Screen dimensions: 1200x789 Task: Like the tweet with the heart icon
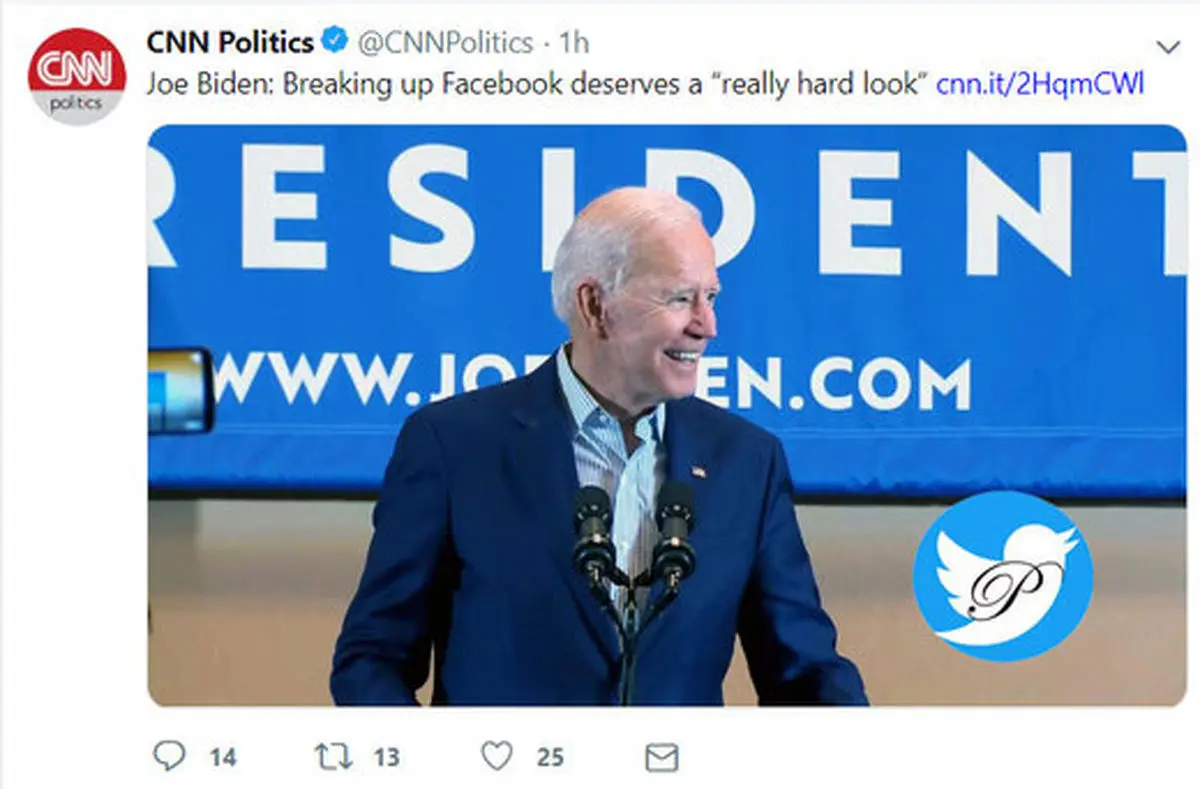tap(496, 756)
